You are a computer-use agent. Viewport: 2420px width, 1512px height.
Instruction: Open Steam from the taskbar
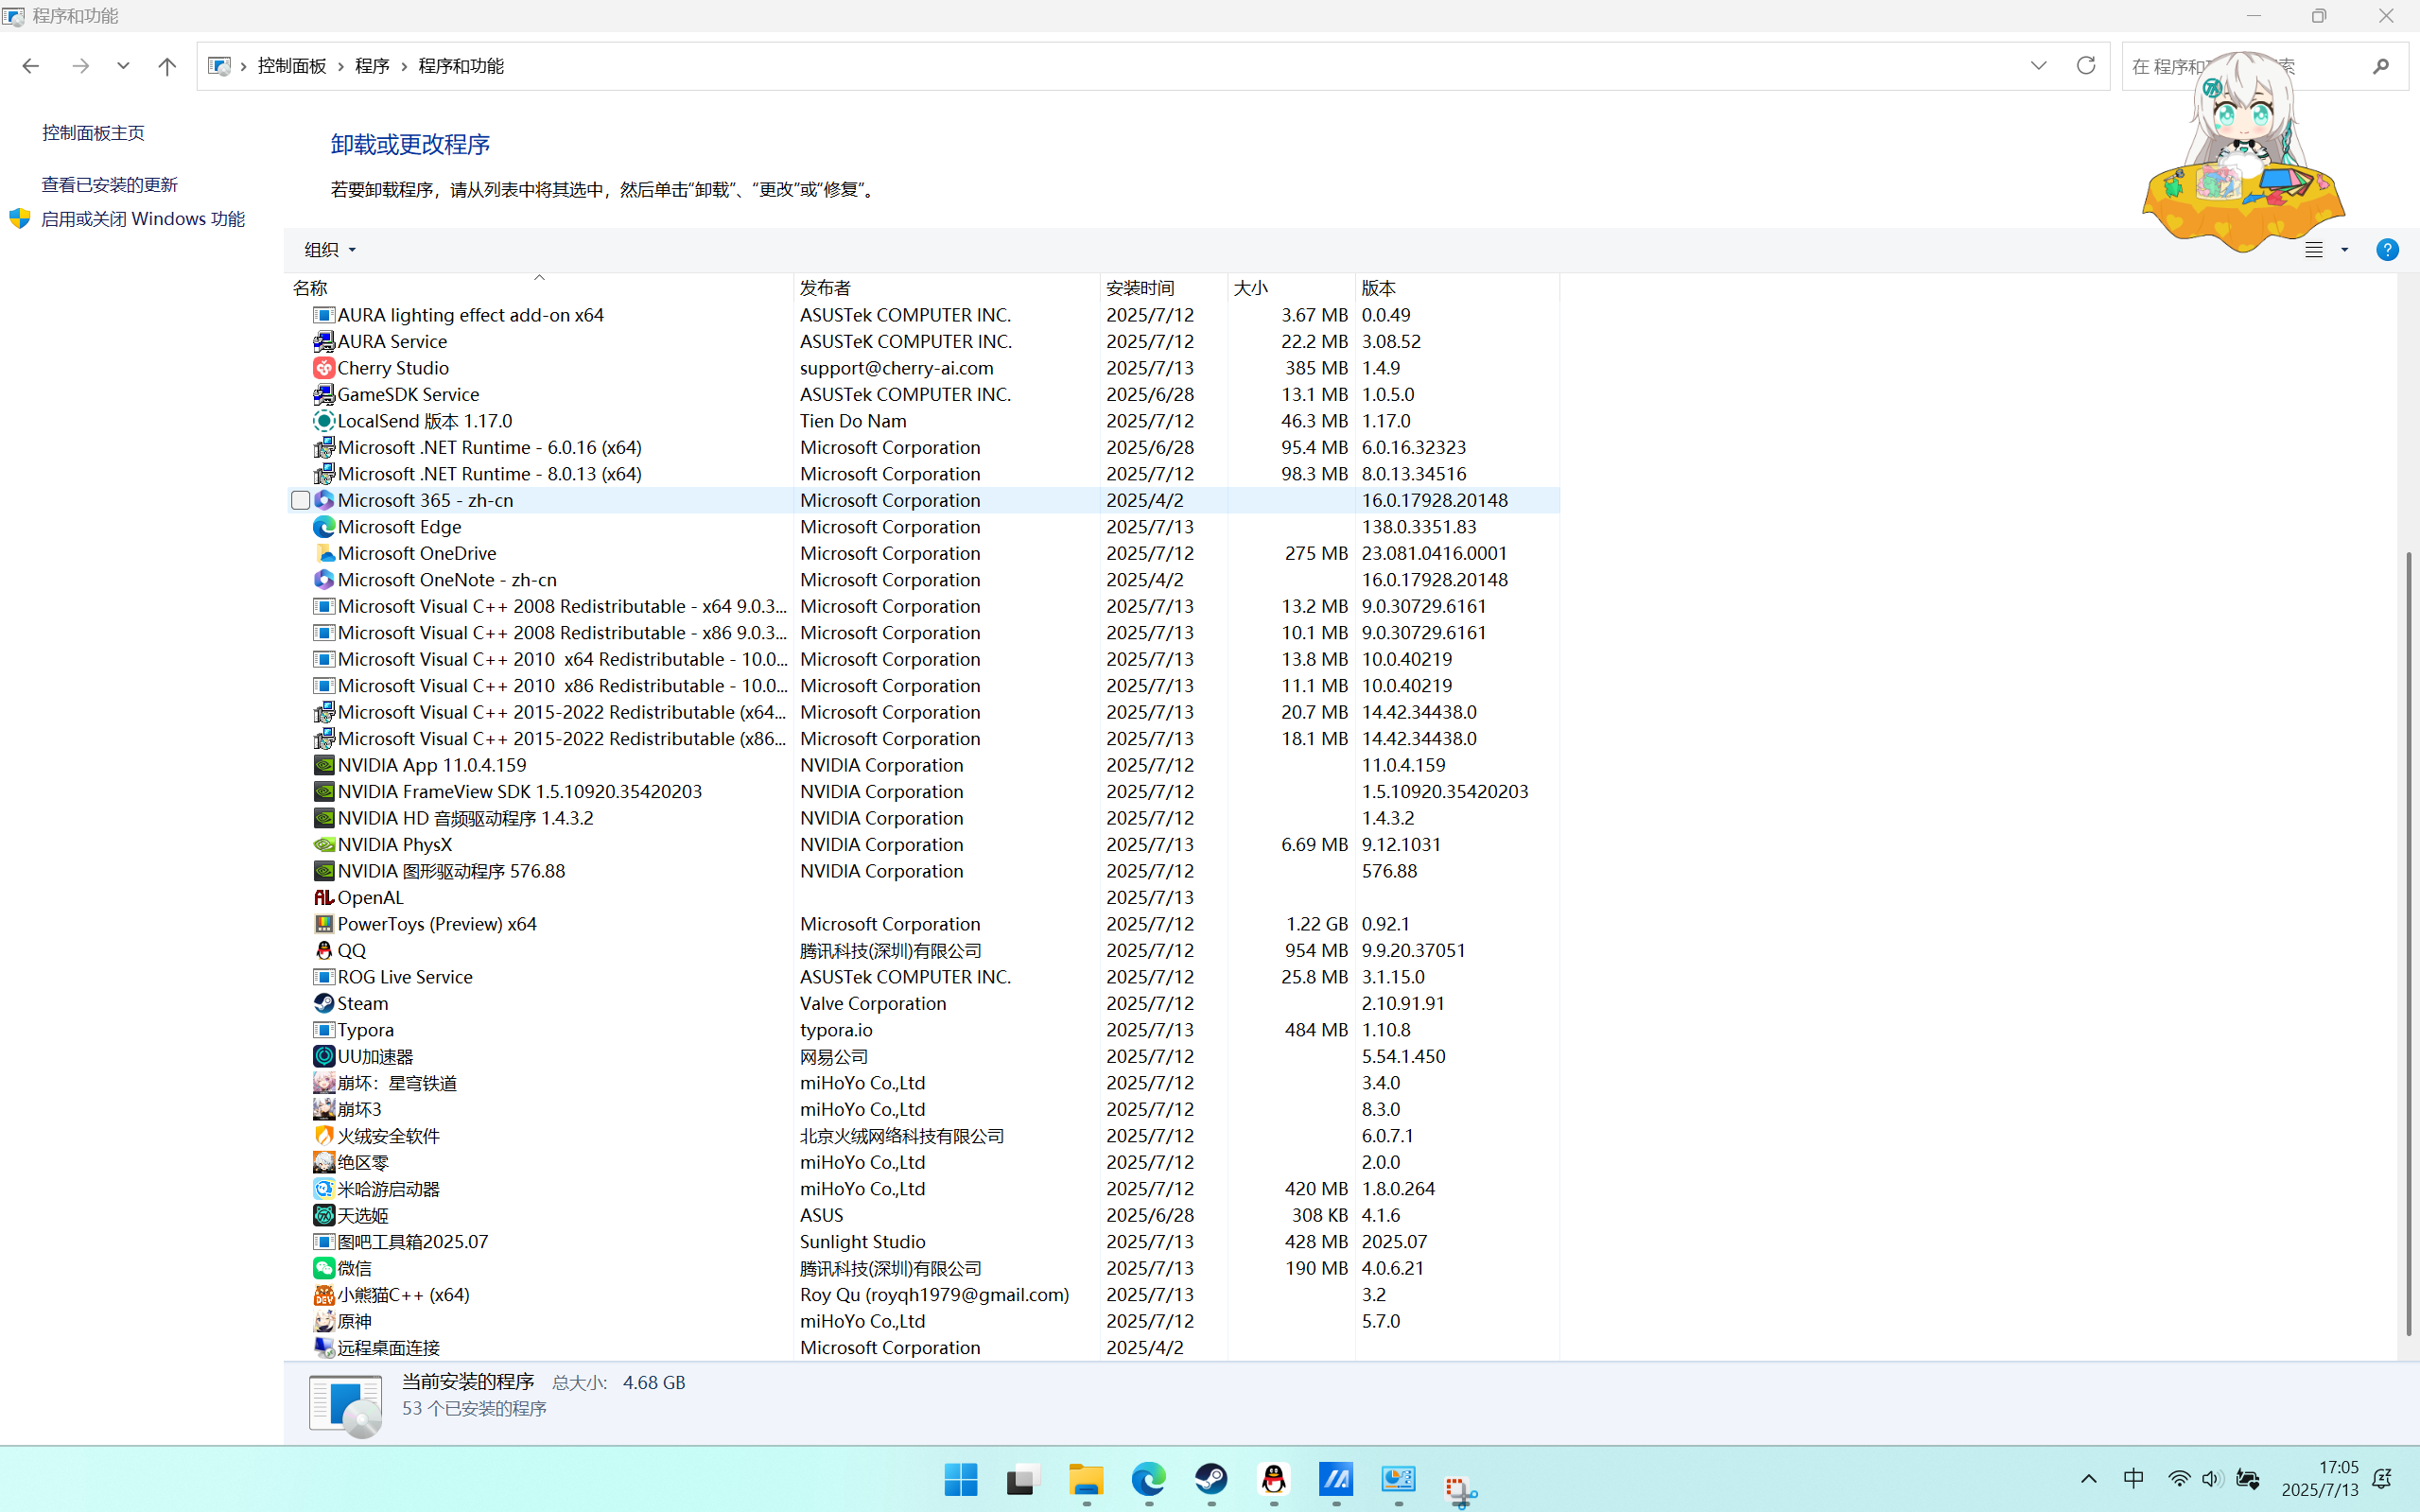(x=1211, y=1479)
